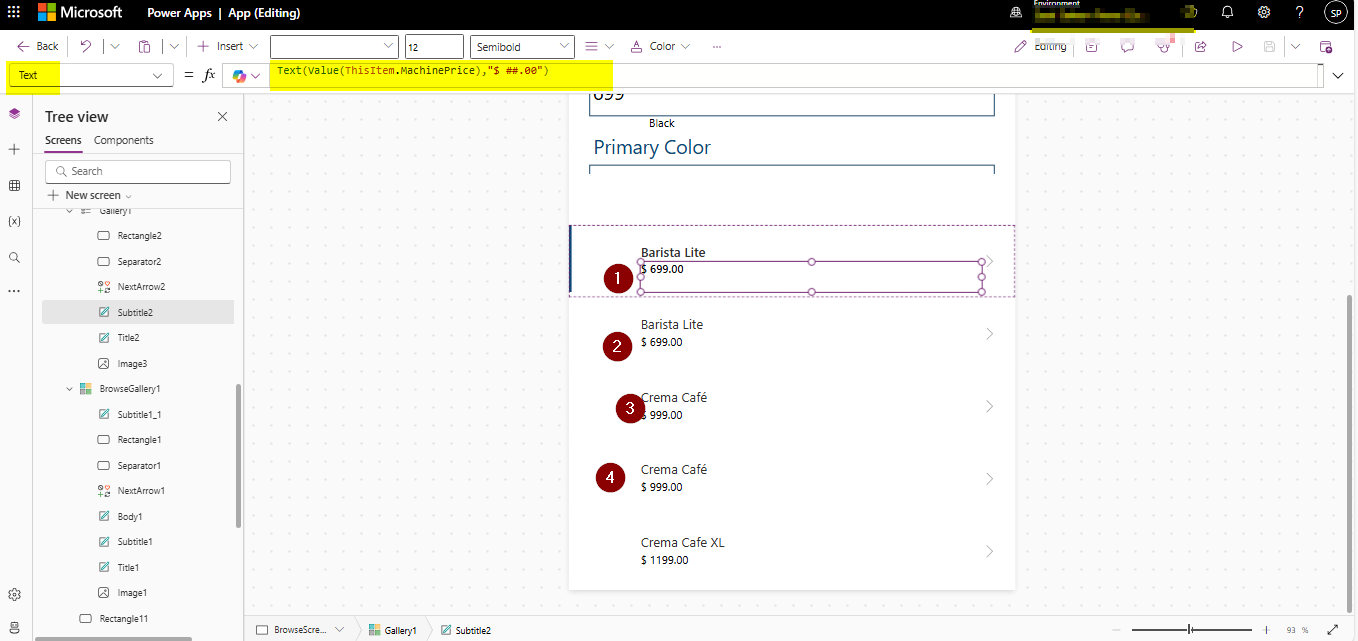Open the Comments pane icon

pyautogui.click(x=1127, y=46)
